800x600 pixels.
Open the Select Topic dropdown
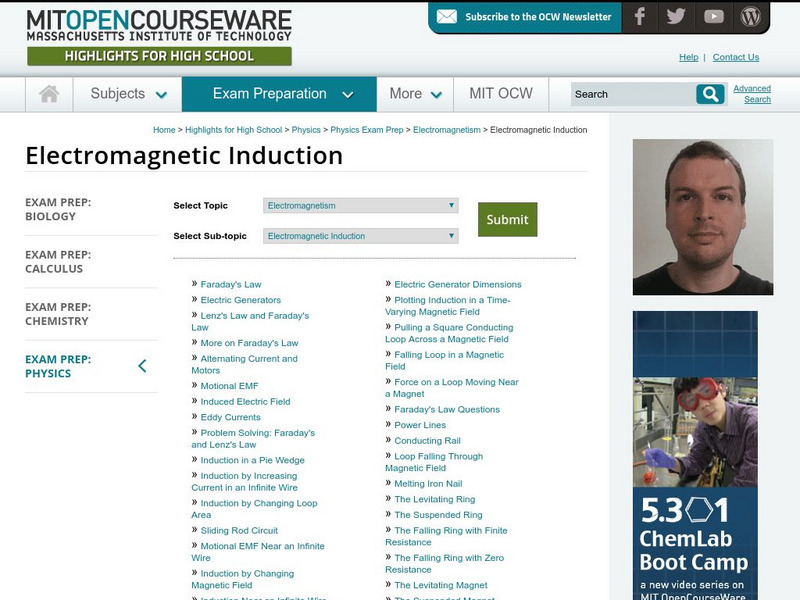pos(360,205)
